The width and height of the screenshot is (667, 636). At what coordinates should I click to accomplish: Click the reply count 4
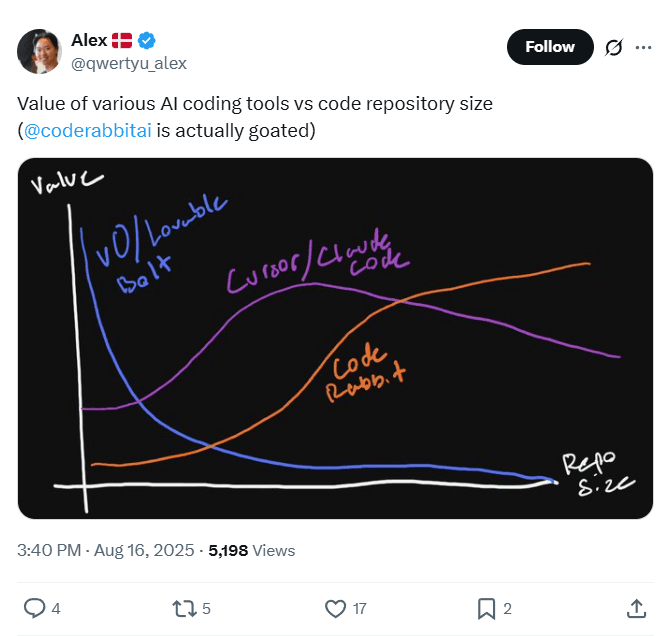click(56, 608)
